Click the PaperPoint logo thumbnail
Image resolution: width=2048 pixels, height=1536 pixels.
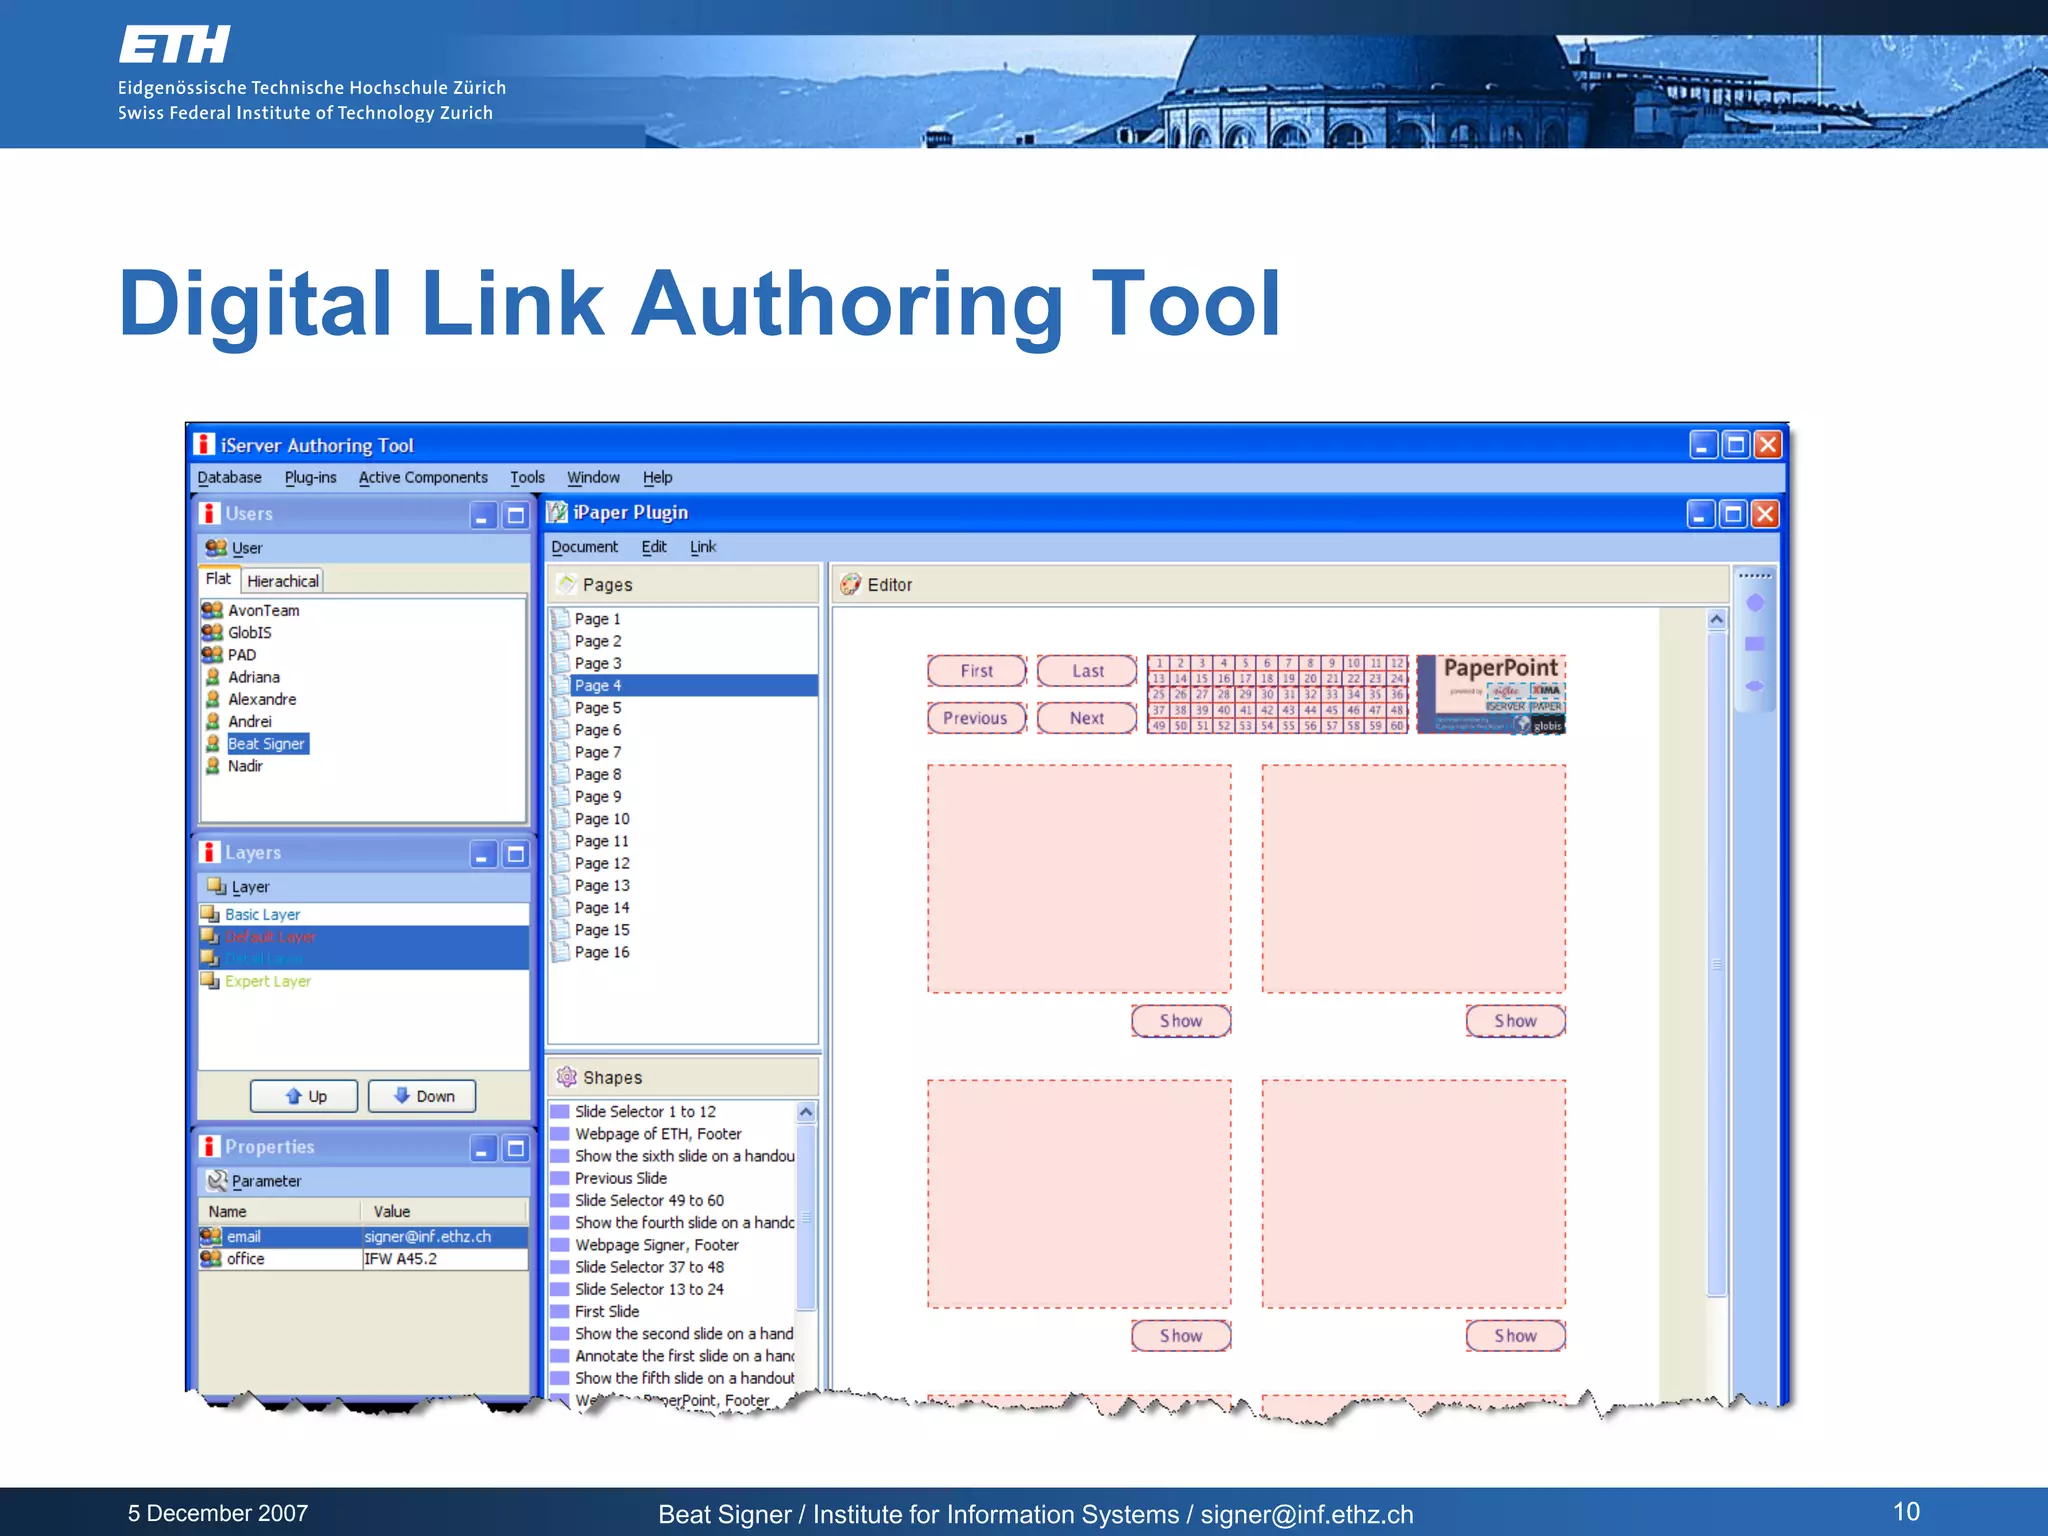click(x=1491, y=694)
